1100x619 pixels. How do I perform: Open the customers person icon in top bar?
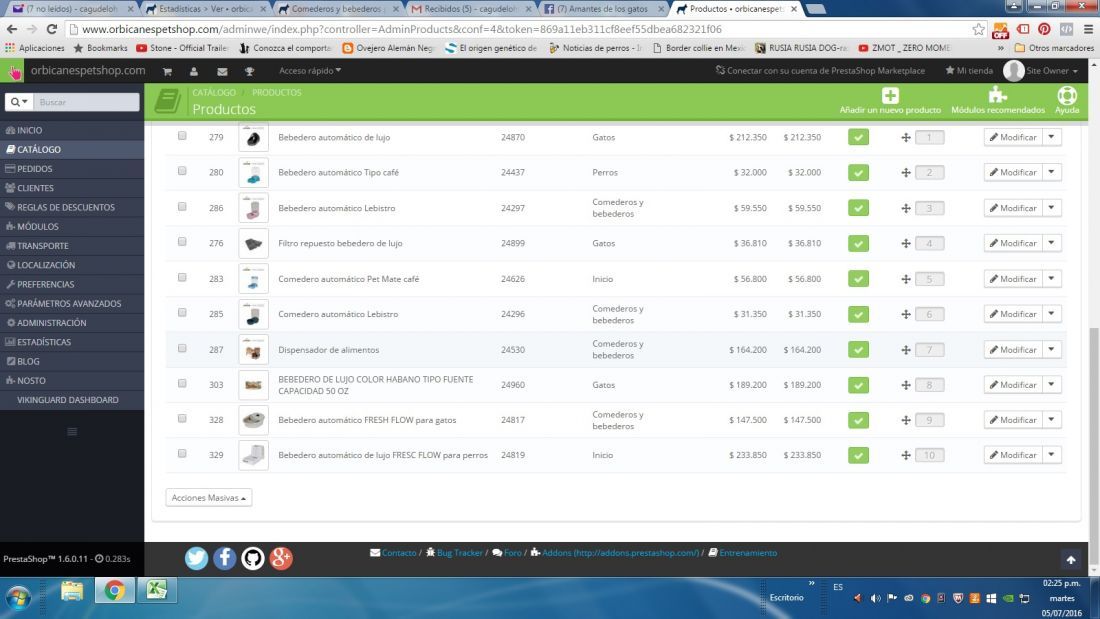(194, 71)
